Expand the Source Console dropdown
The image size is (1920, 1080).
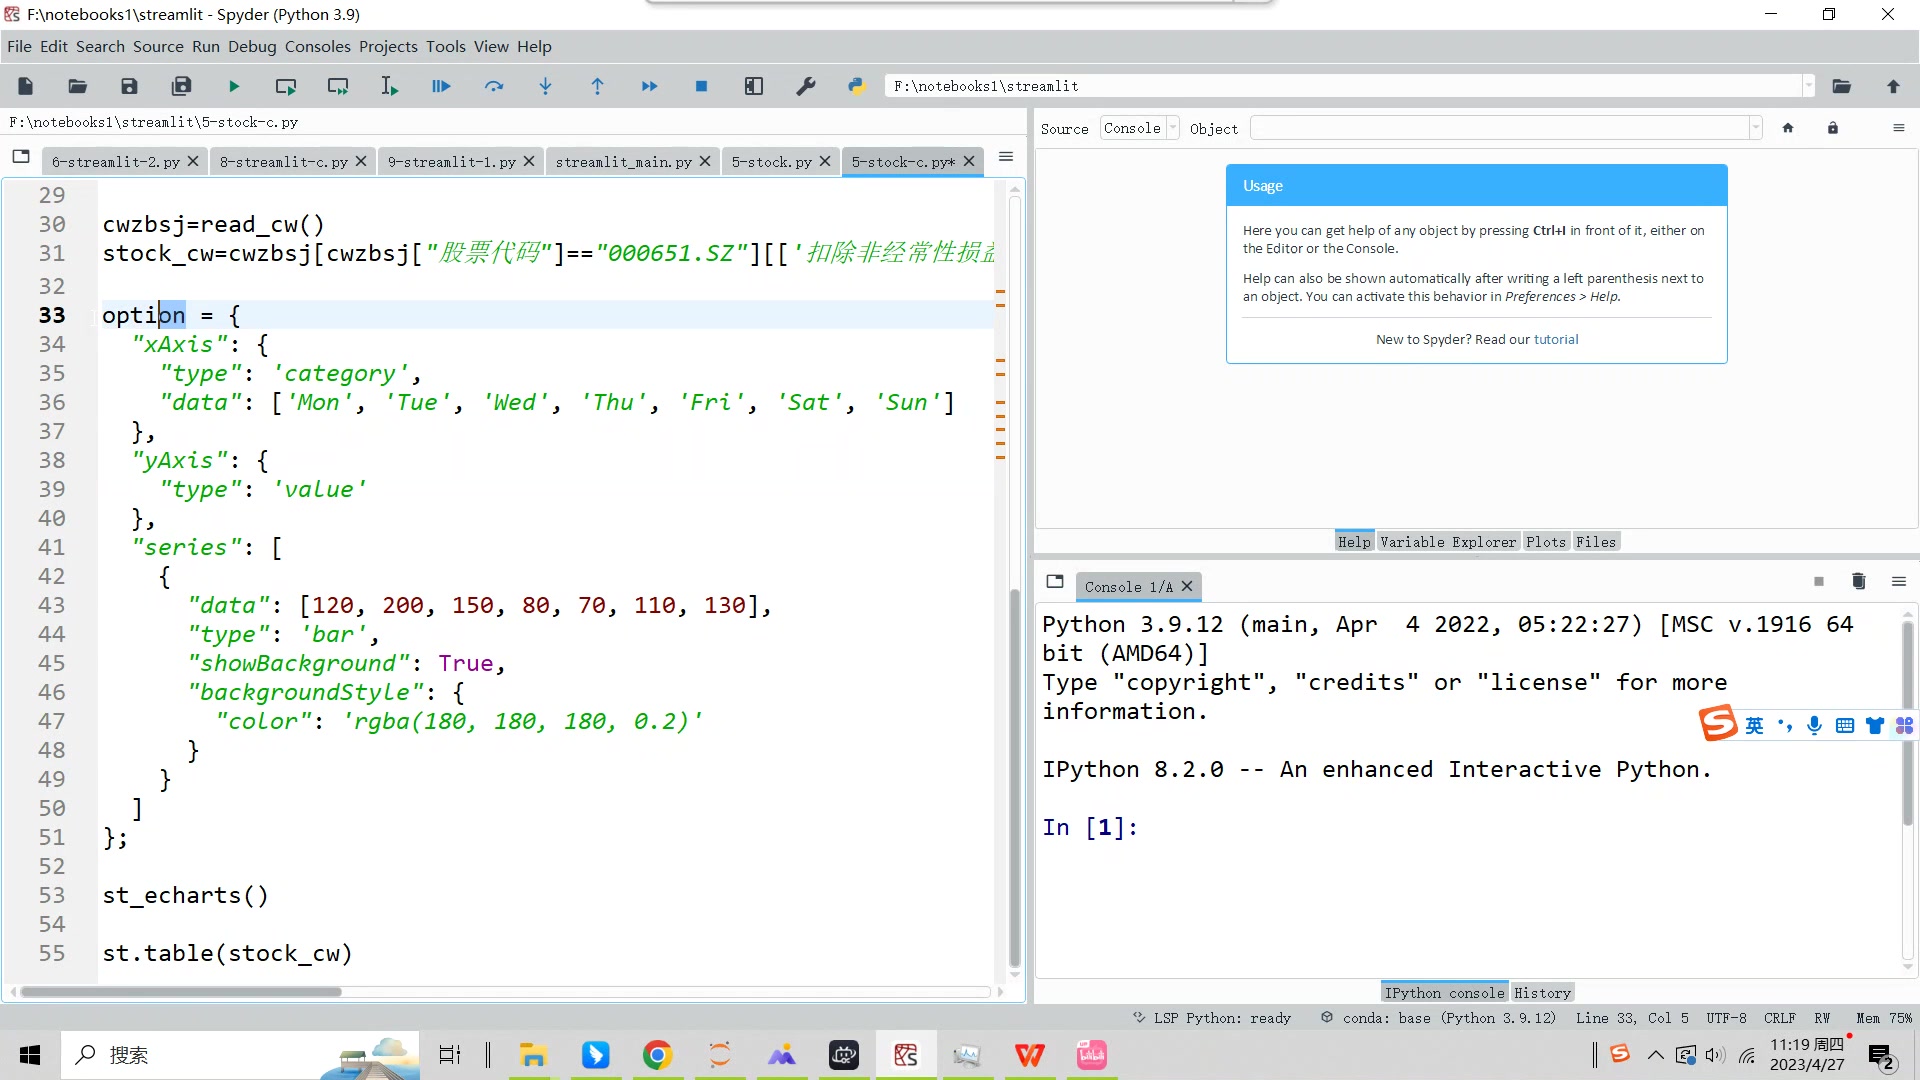pyautogui.click(x=1173, y=128)
